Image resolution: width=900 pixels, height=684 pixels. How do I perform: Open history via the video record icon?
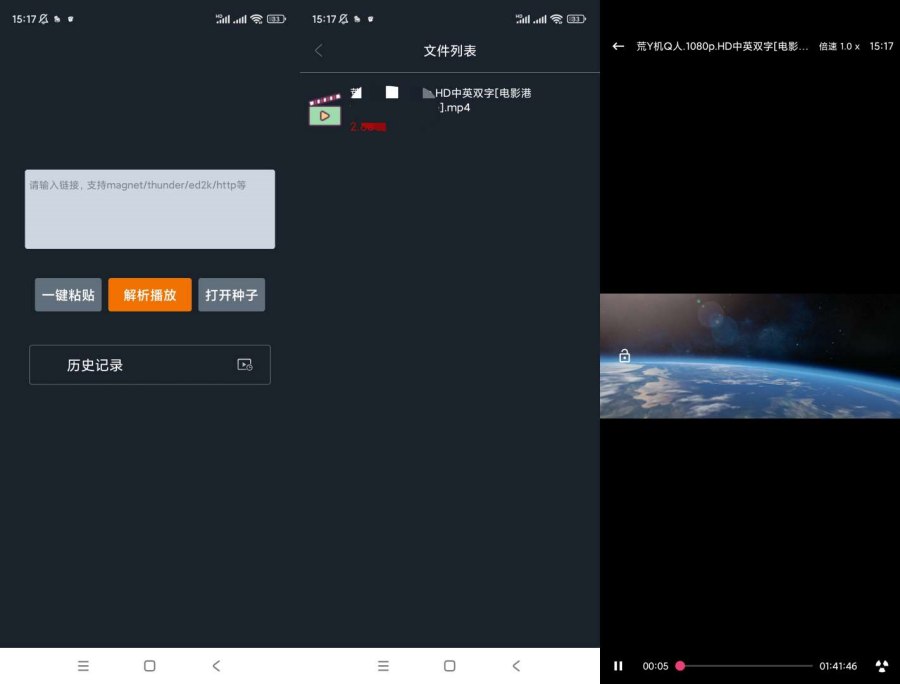pyautogui.click(x=245, y=365)
